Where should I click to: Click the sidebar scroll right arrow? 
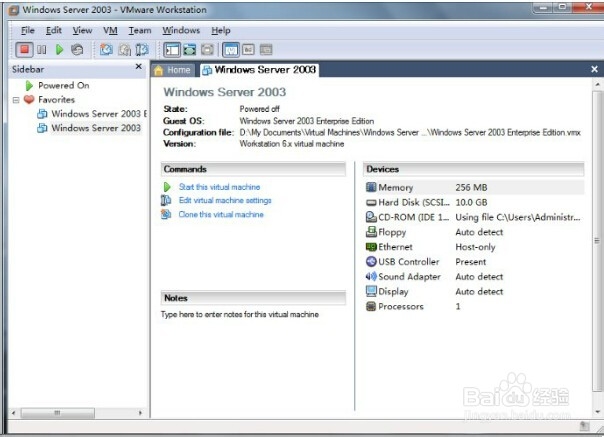[140, 413]
